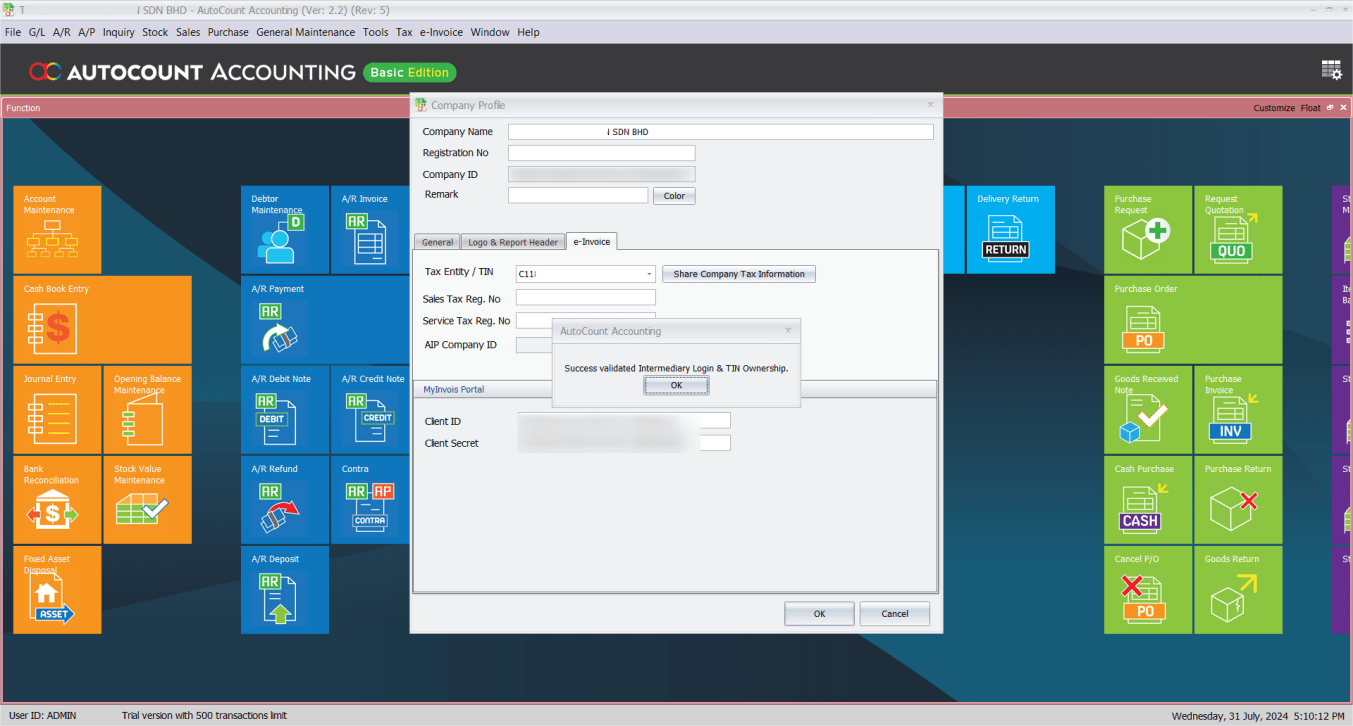Open the File menu
This screenshot has width=1353, height=726.
pyautogui.click(x=13, y=32)
